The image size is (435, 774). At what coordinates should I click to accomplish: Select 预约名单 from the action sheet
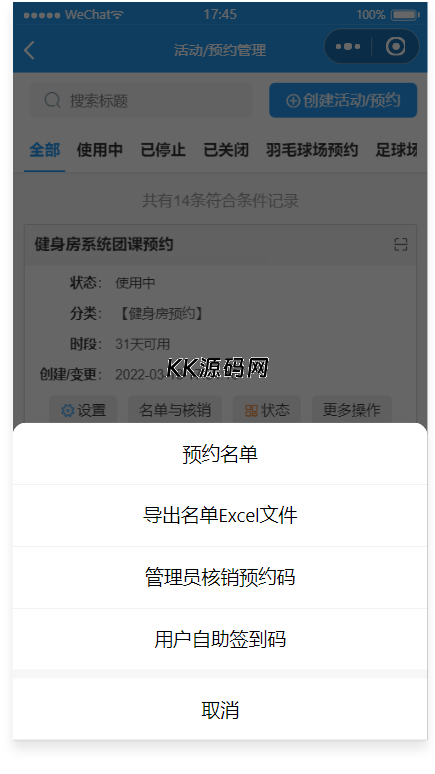pos(220,454)
